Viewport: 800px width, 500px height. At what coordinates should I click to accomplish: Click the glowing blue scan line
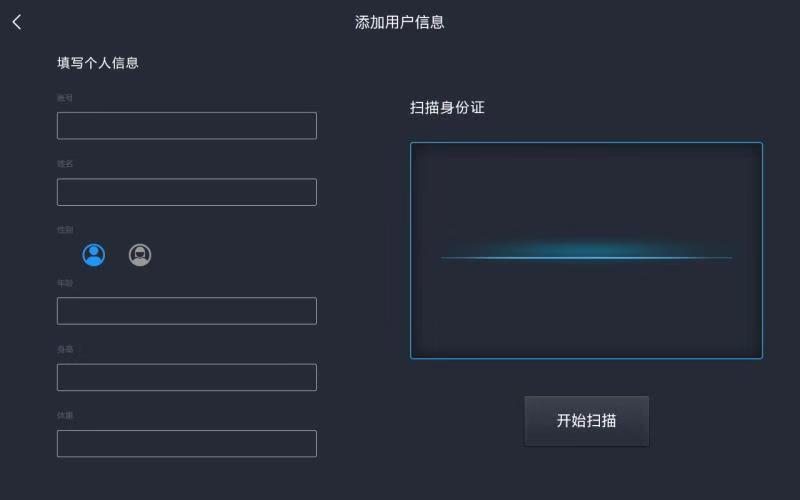coord(586,257)
